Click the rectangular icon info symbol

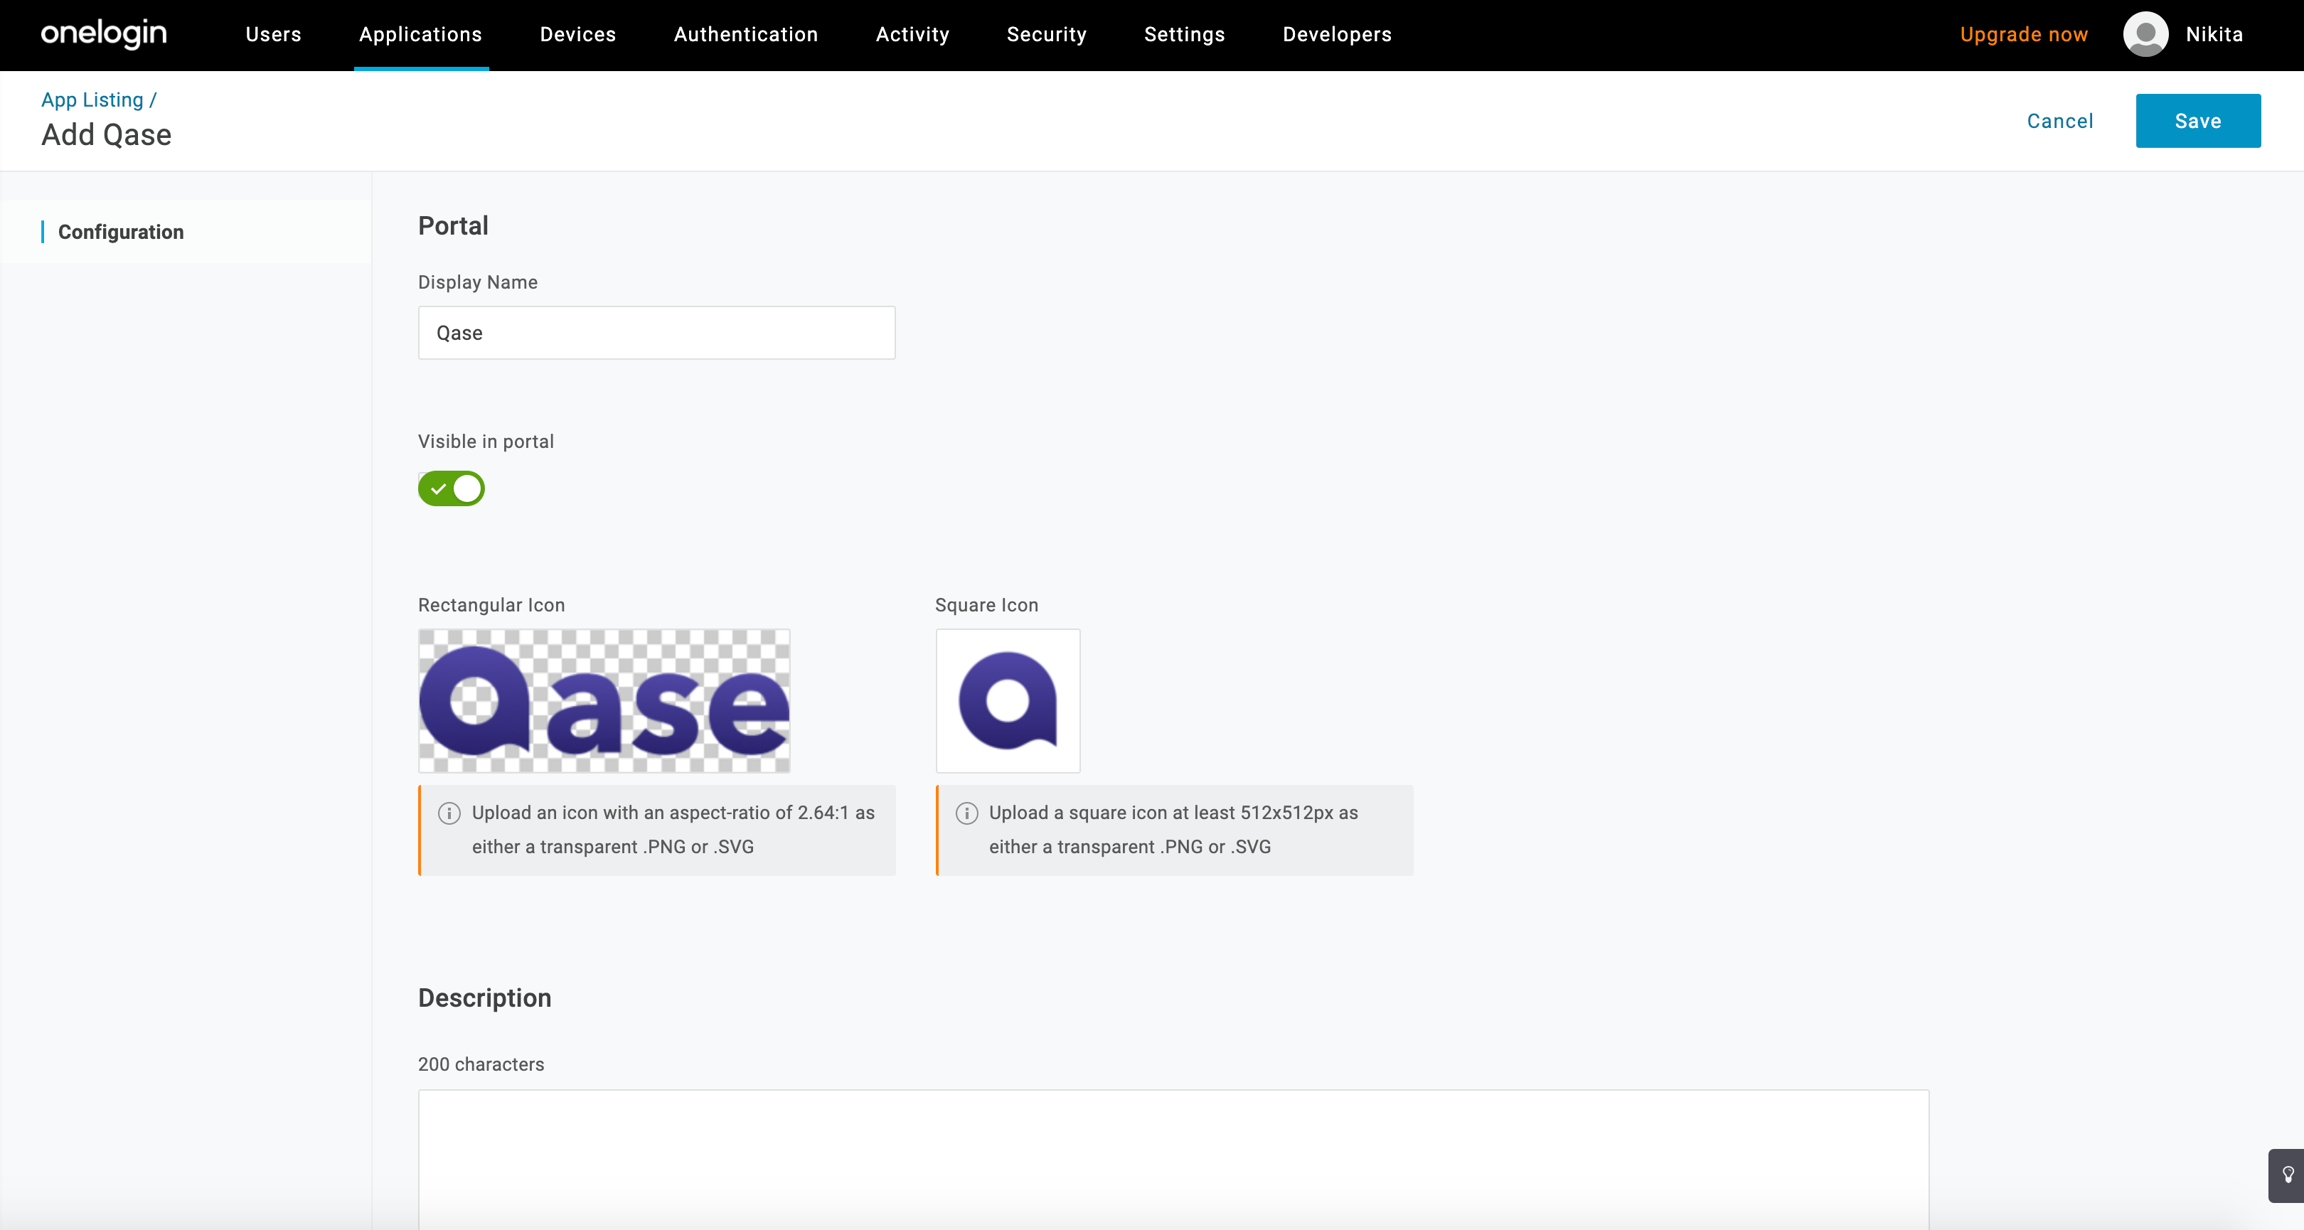coord(449,813)
